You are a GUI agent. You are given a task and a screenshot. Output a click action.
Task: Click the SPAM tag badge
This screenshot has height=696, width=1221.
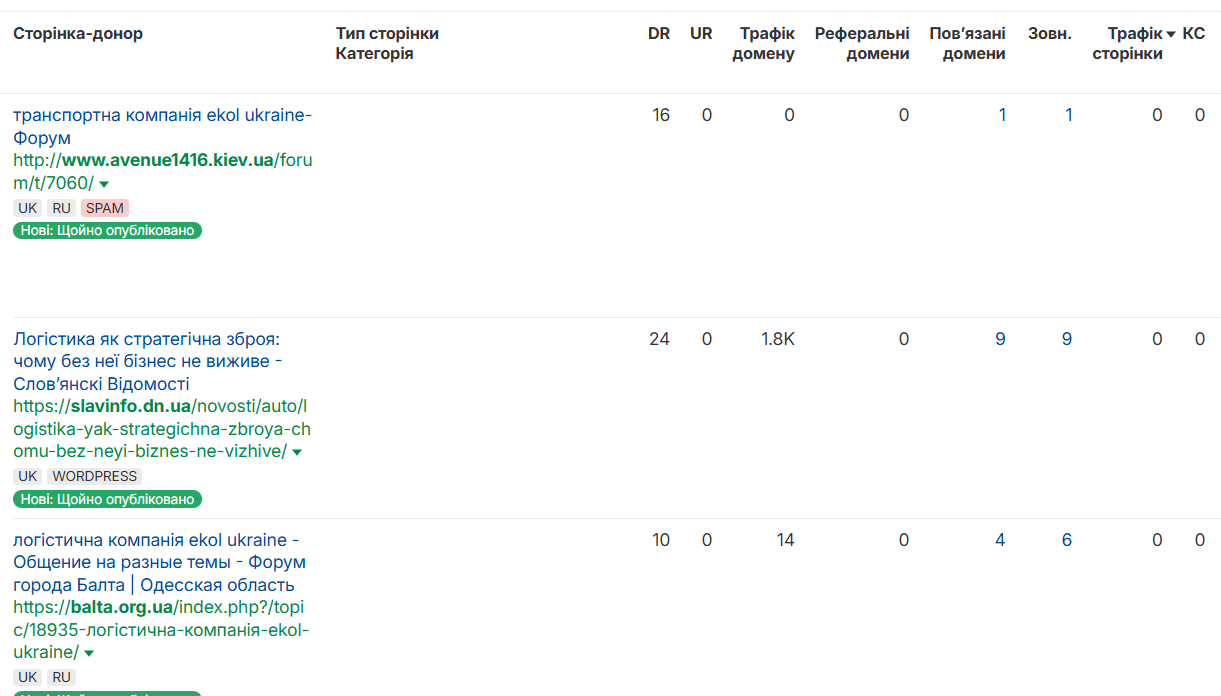[x=105, y=208]
